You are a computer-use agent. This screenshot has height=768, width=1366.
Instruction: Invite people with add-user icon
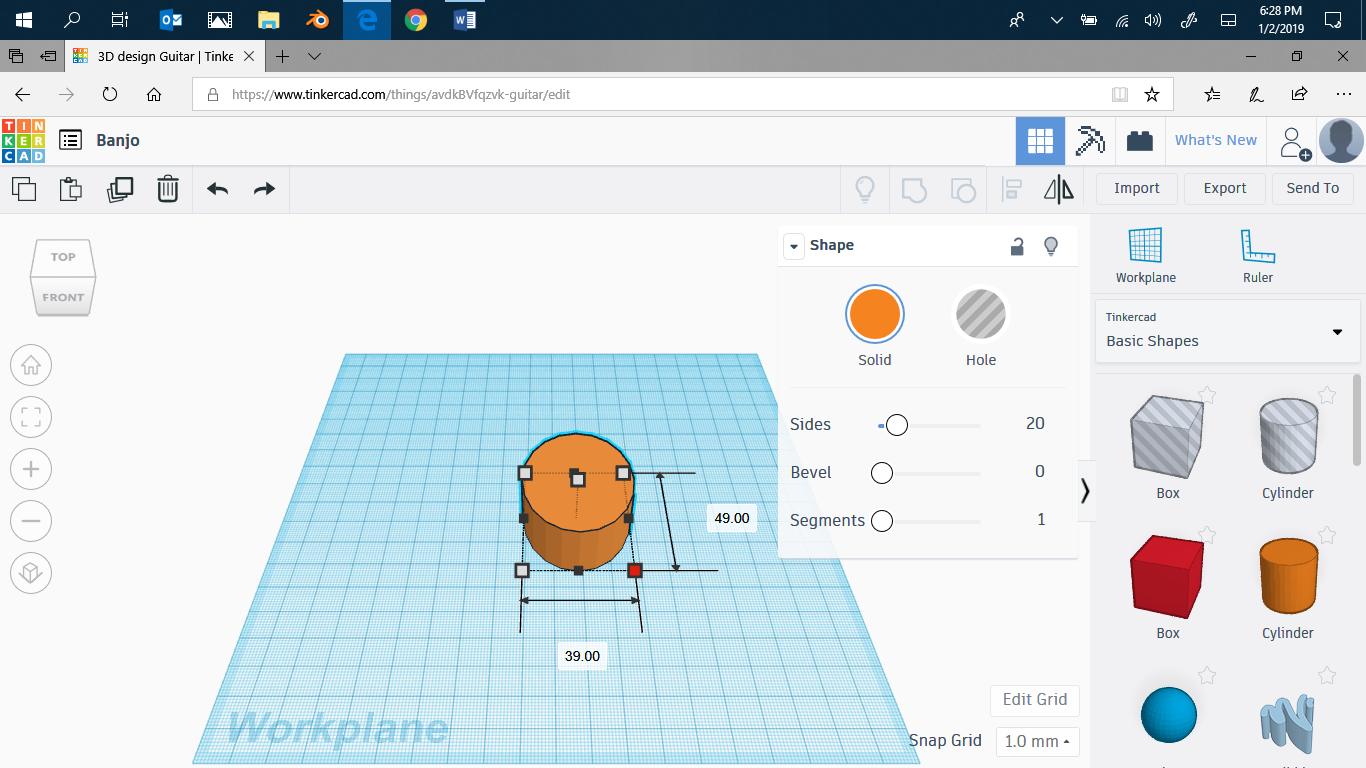click(1293, 142)
